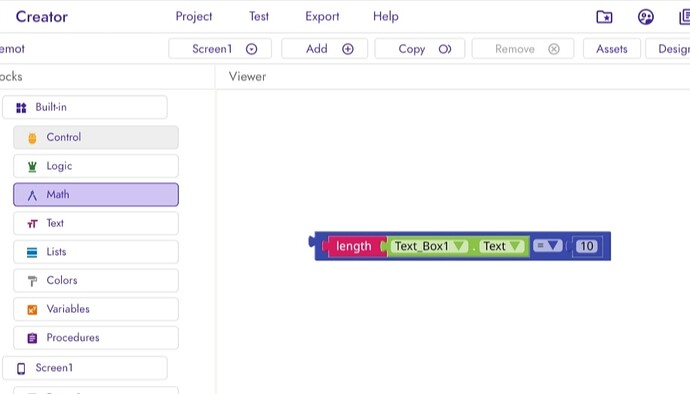Image resolution: width=690 pixels, height=394 pixels.
Task: Click the copy rings icon on Copy button
Action: 445,49
